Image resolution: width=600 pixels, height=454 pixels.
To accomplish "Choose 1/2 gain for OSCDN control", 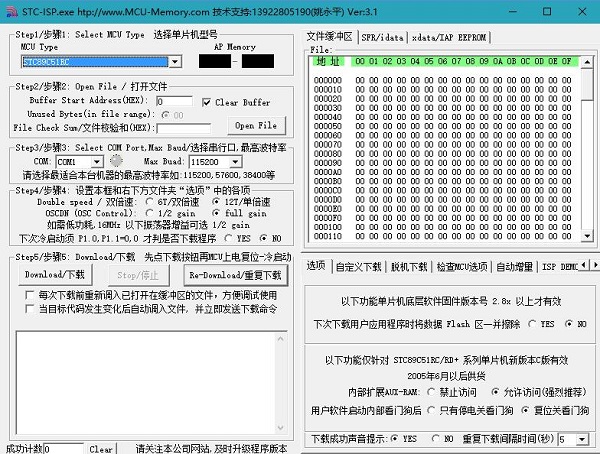I will 150,213.
